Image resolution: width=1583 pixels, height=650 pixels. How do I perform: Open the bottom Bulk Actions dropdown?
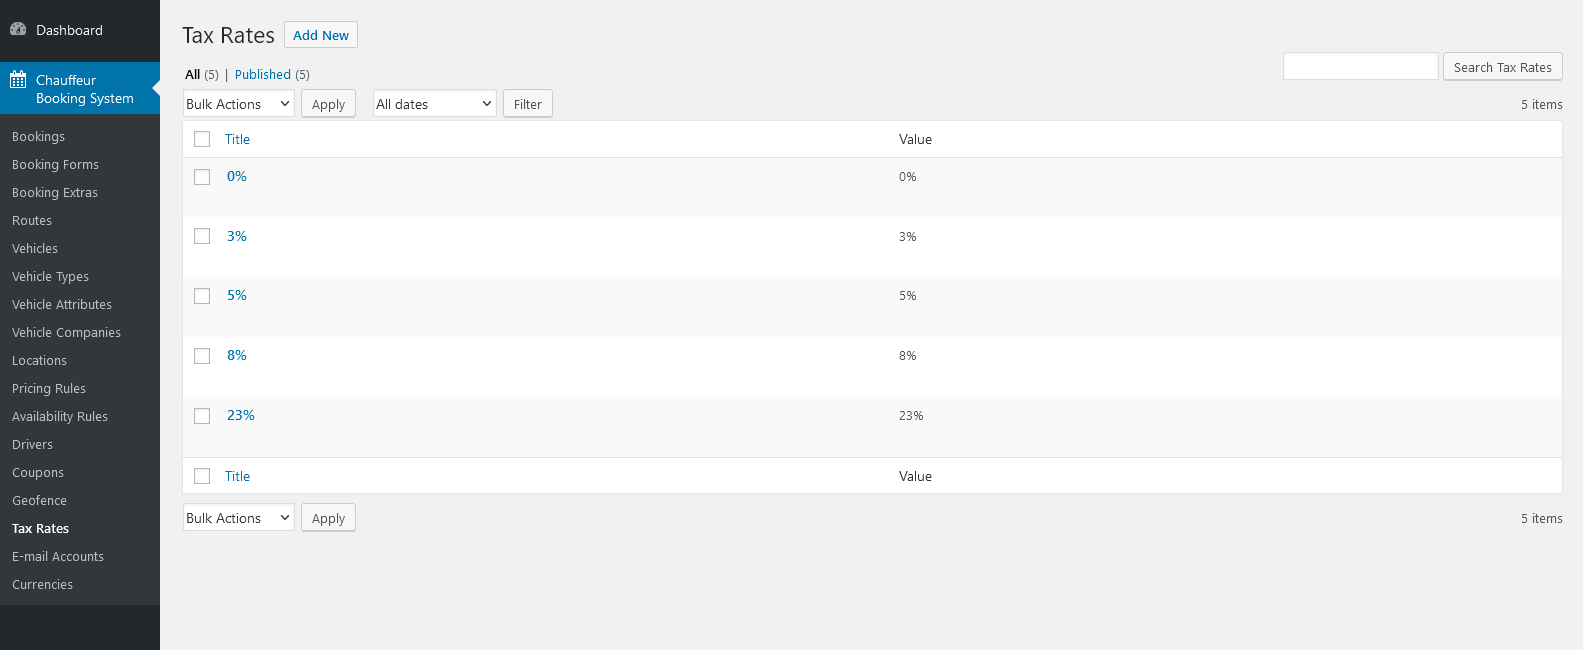[x=238, y=518]
